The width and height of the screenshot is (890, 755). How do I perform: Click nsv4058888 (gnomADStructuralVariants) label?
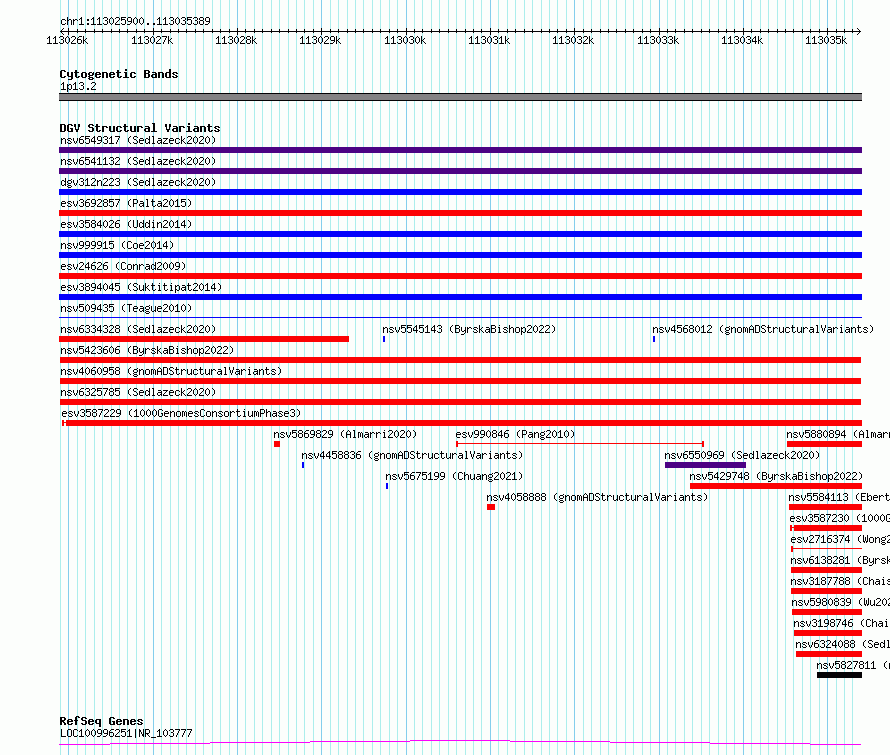(597, 497)
